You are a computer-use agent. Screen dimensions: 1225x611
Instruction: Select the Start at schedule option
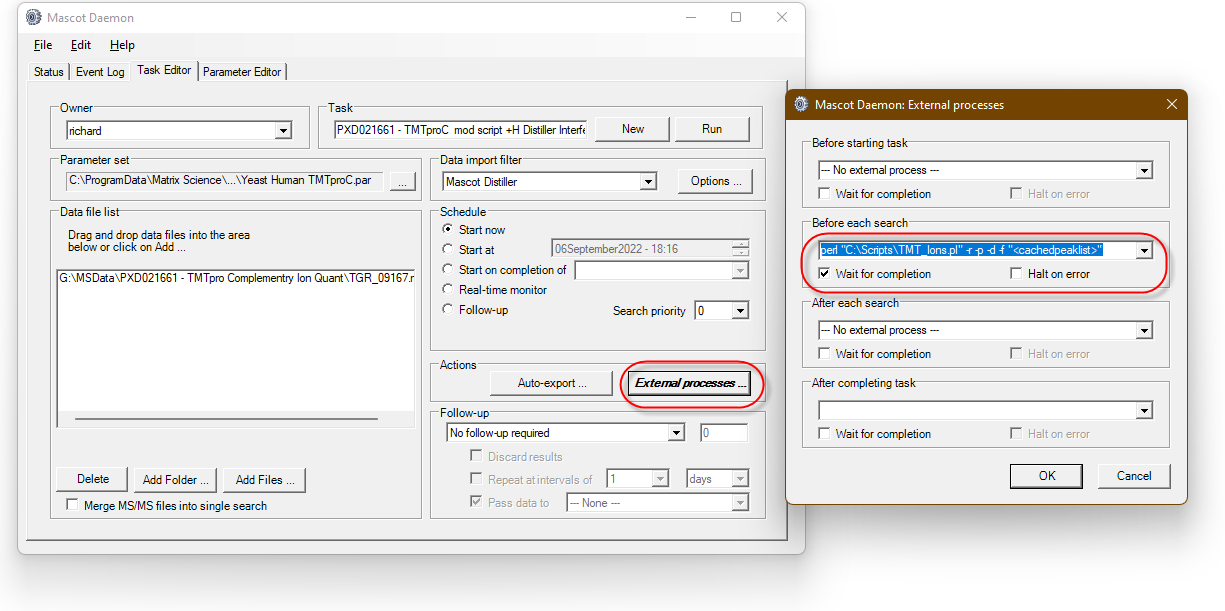tap(447, 250)
